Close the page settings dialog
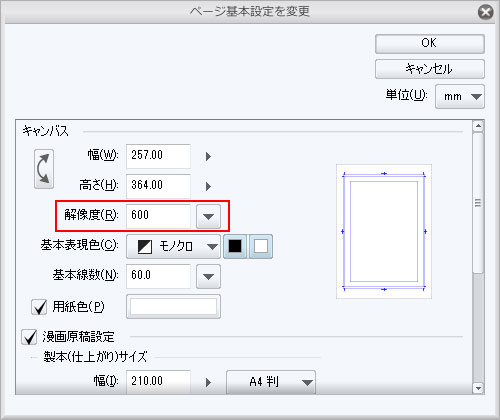 coord(486,12)
